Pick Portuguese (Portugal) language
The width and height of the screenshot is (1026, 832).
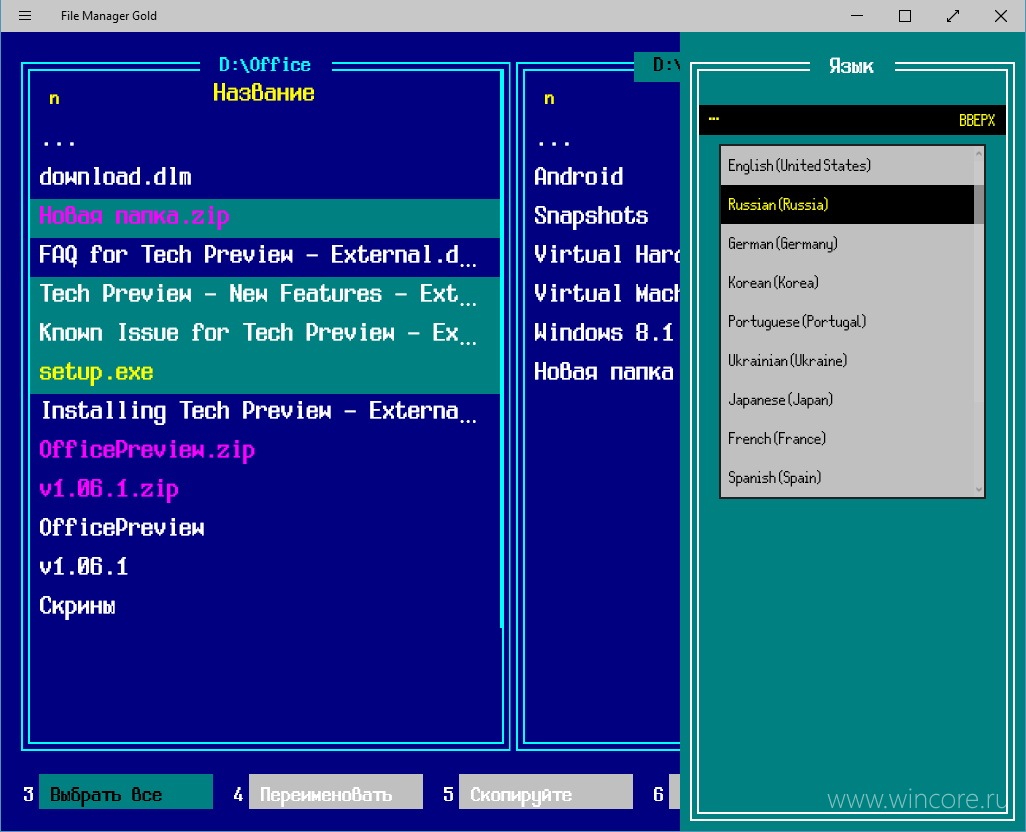pos(847,322)
